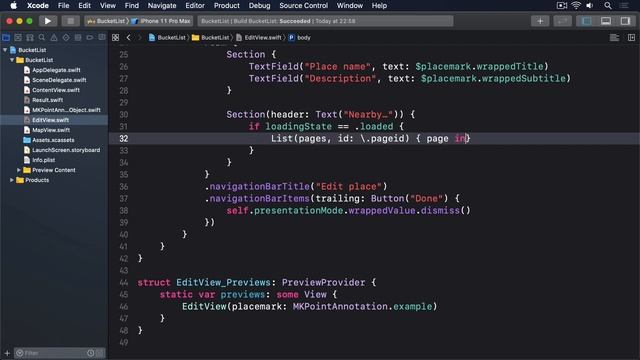Run the project with the Play button

(47, 21)
